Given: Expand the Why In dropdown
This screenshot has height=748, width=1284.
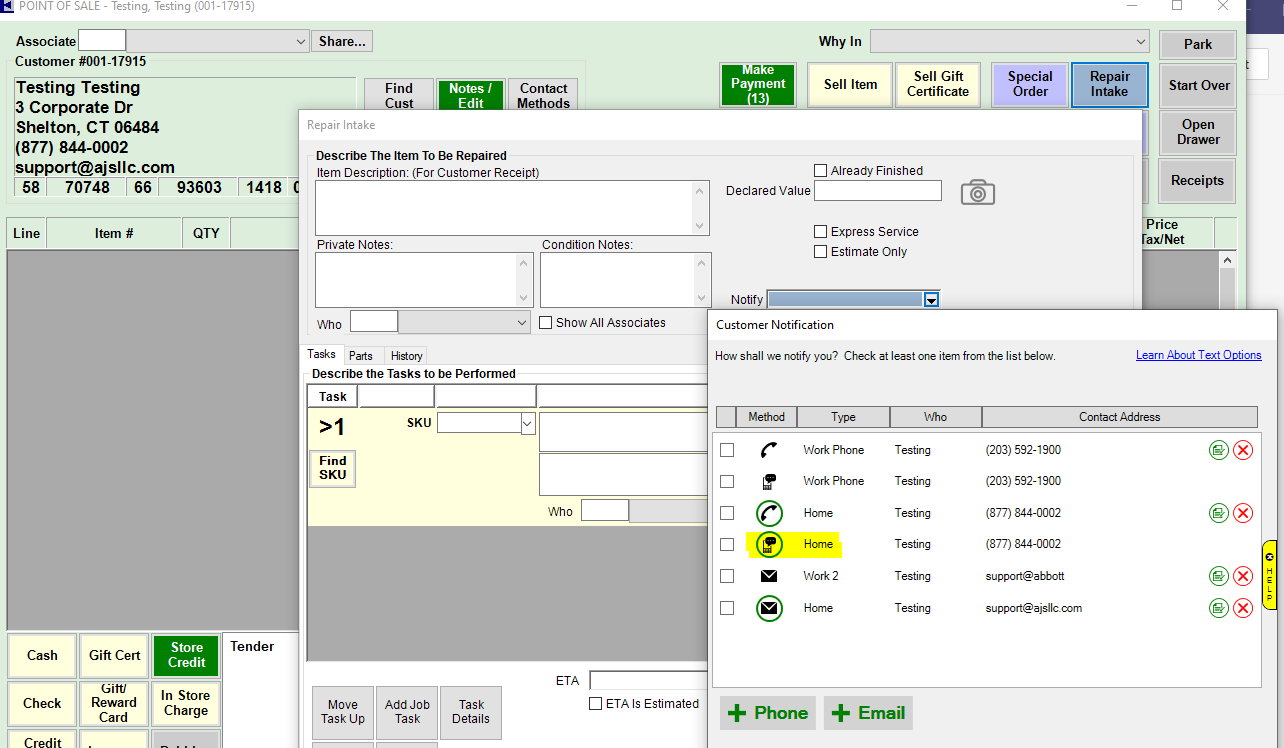Looking at the screenshot, I should [1140, 42].
